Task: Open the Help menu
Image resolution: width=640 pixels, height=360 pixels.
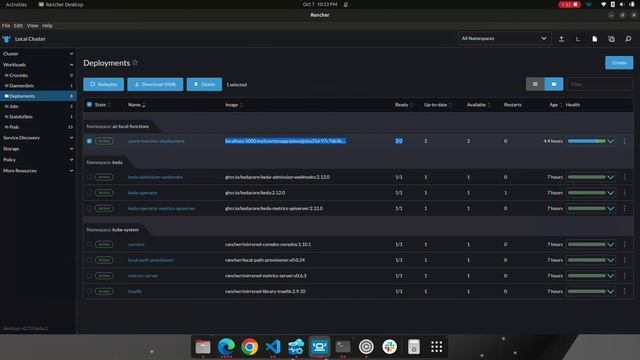Action: coord(47,25)
